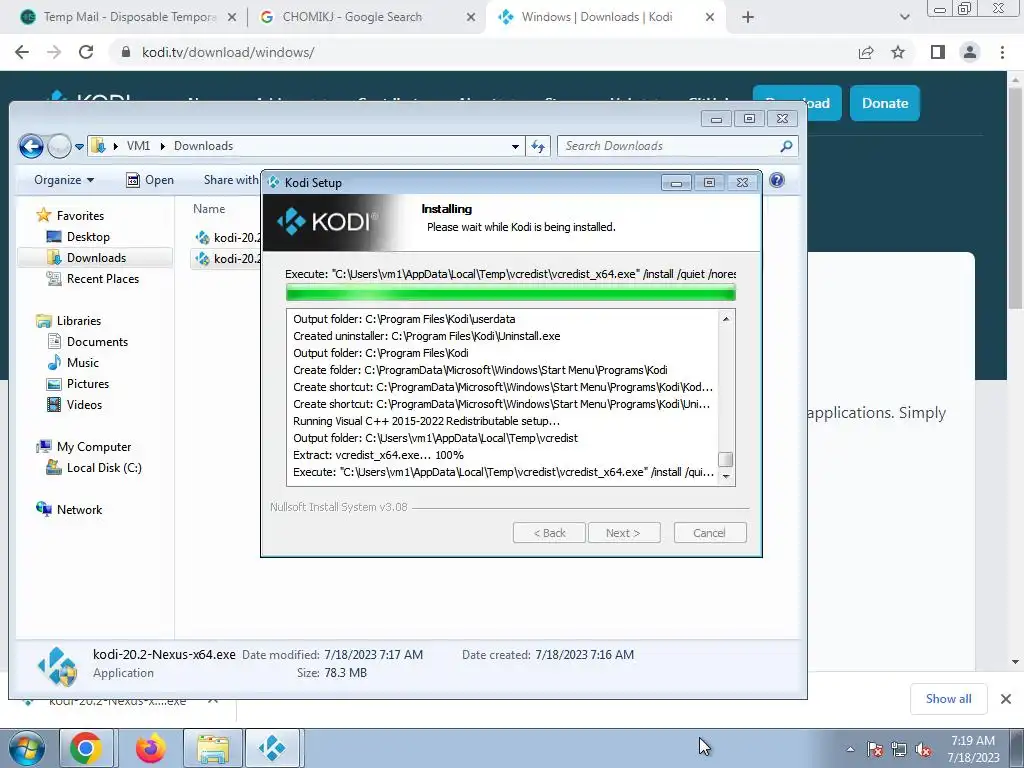Click the install log scroll up arrow
1024x768 pixels.
click(x=726, y=319)
